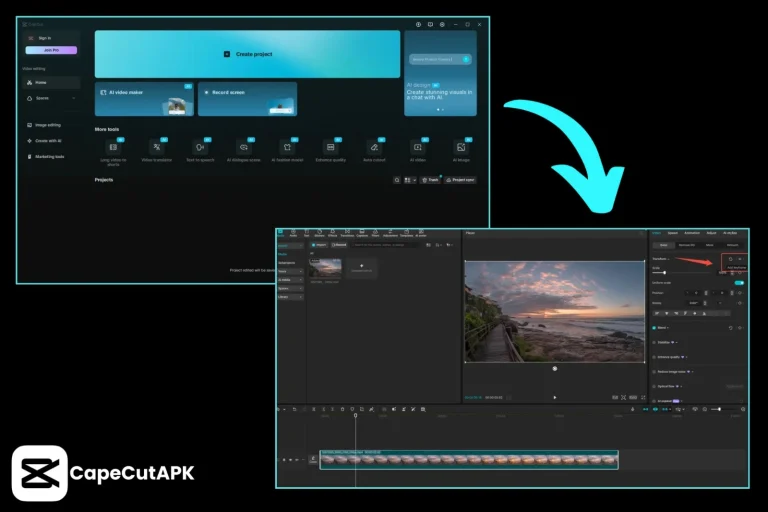Click the fullscreen icon in the player

(643, 397)
